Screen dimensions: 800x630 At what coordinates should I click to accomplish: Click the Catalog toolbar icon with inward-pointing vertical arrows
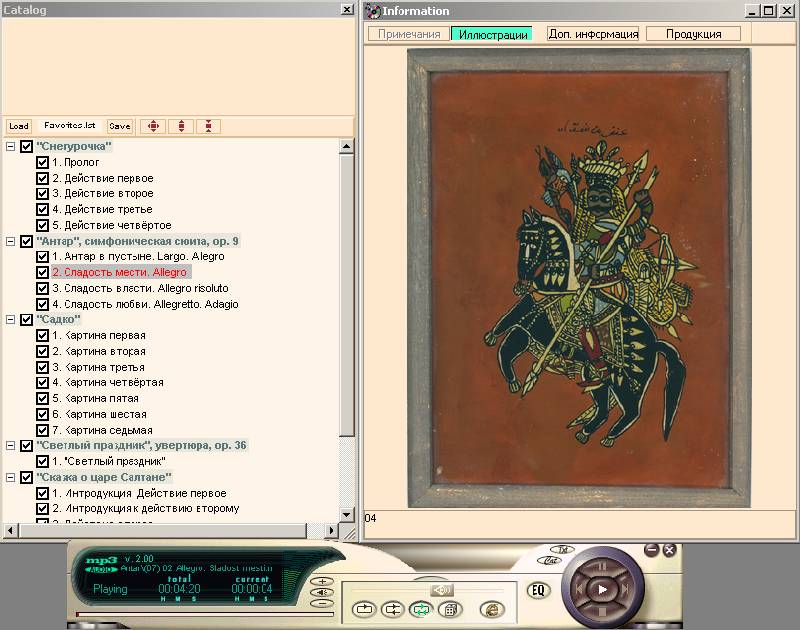208,126
